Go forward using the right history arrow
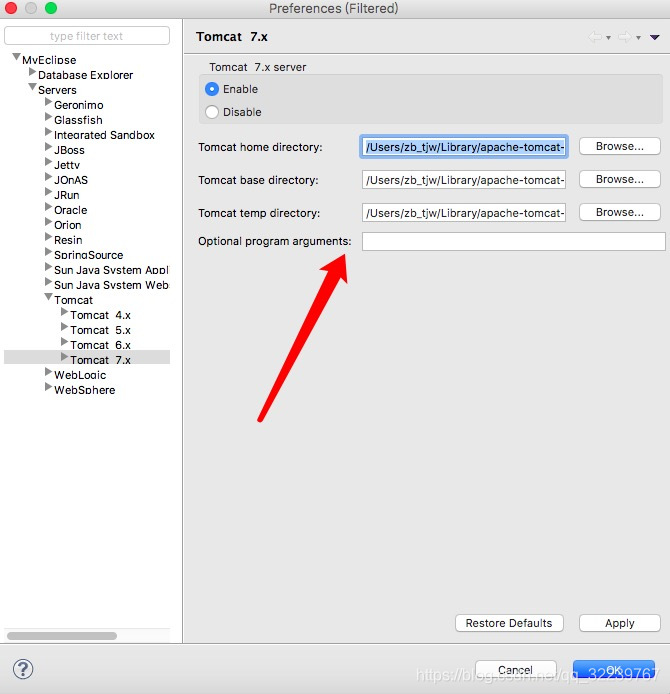This screenshot has height=694, width=670. [624, 37]
